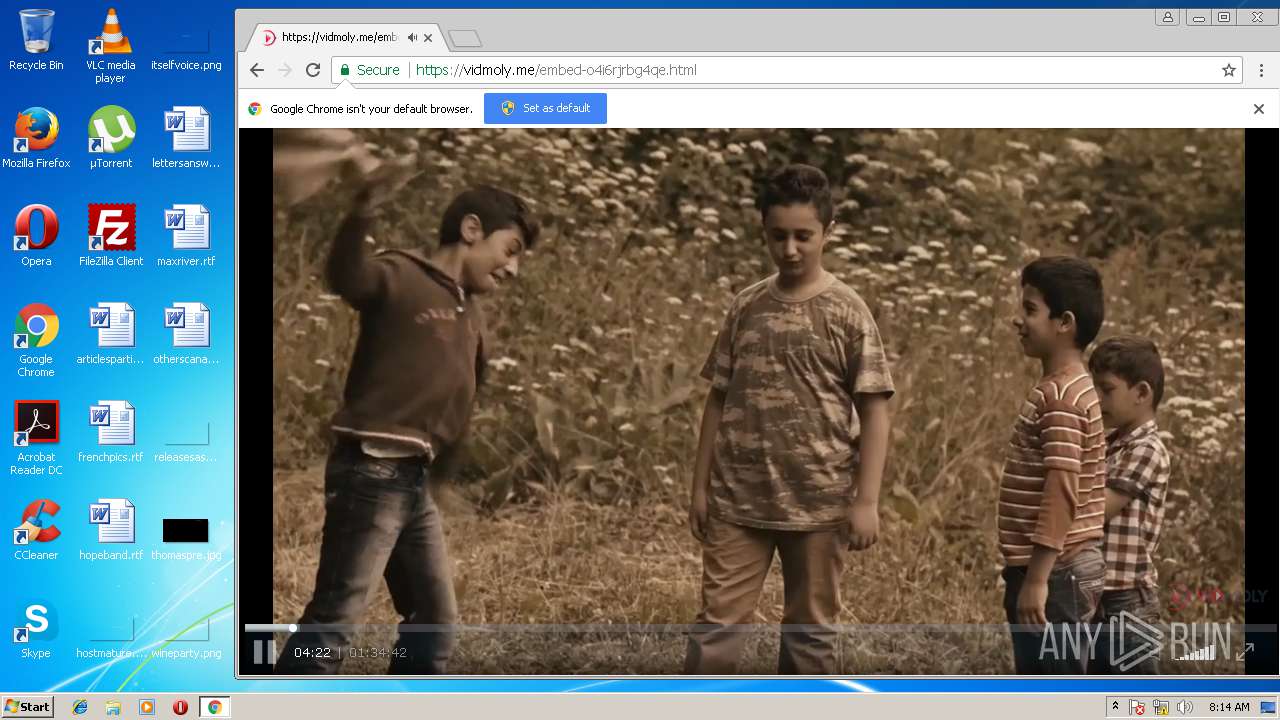Click the green Secure padlock indicator
Viewport: 1280px width, 720px height.
coord(370,70)
